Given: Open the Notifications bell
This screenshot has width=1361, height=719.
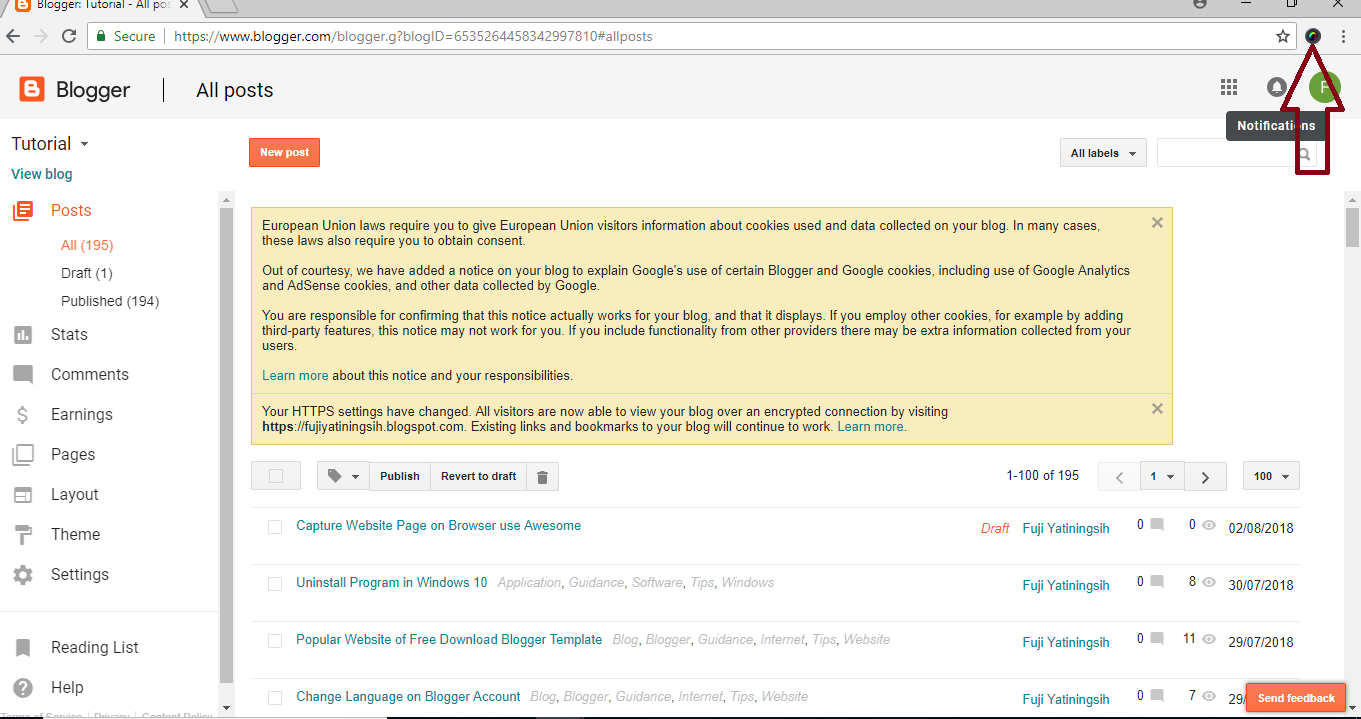Looking at the screenshot, I should point(1276,87).
